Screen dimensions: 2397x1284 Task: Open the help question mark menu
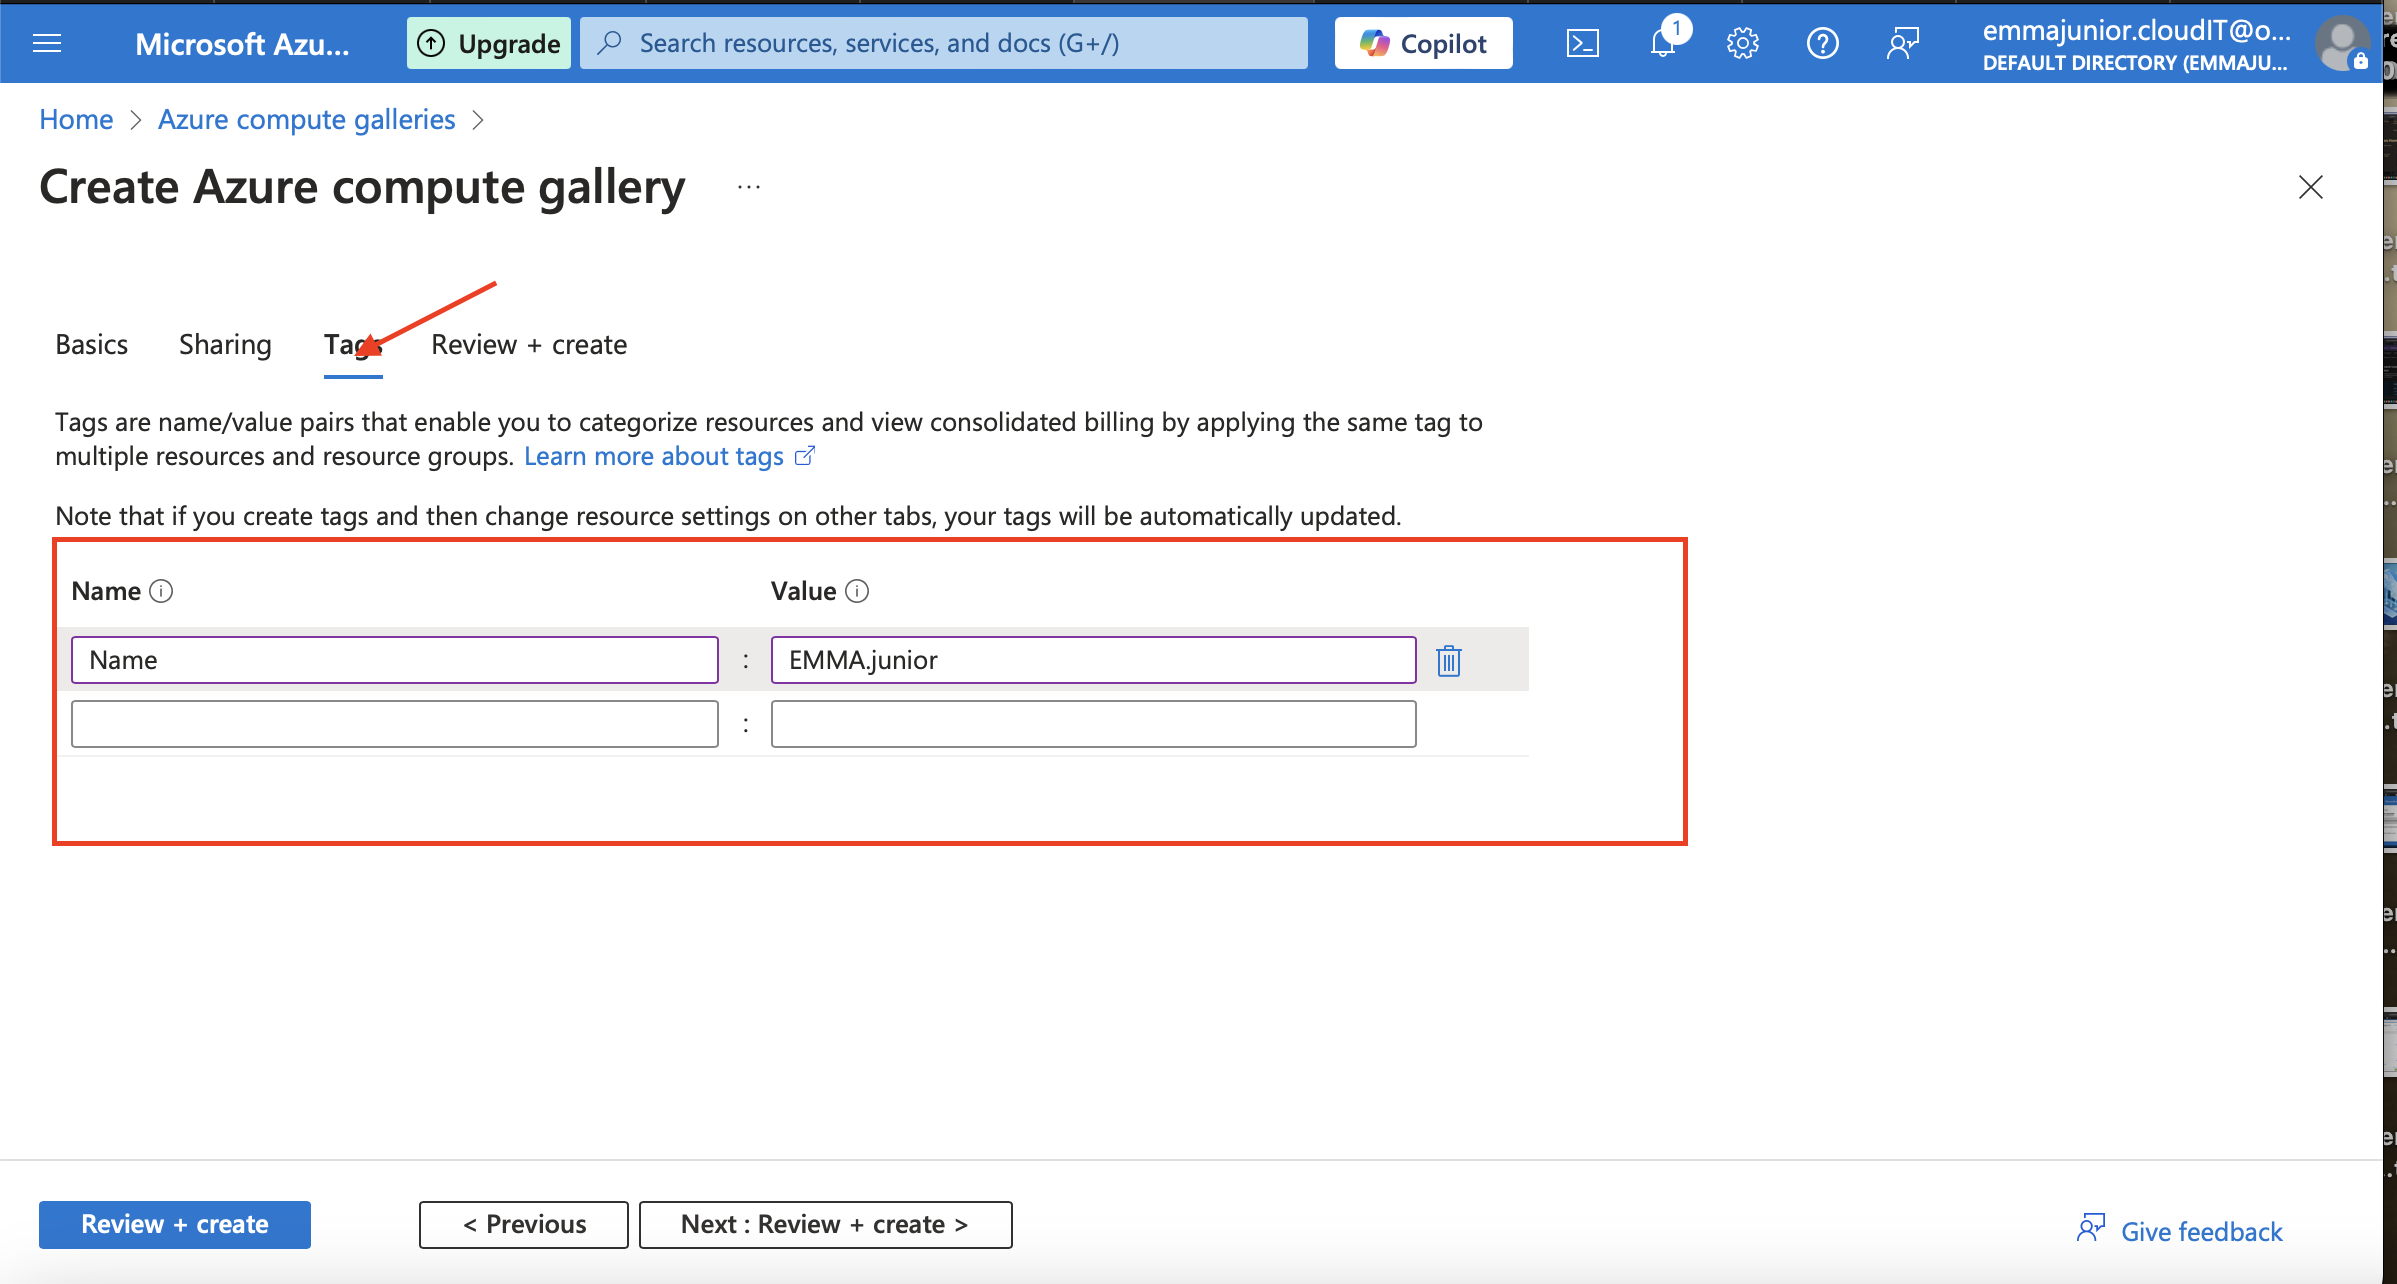coord(1822,43)
